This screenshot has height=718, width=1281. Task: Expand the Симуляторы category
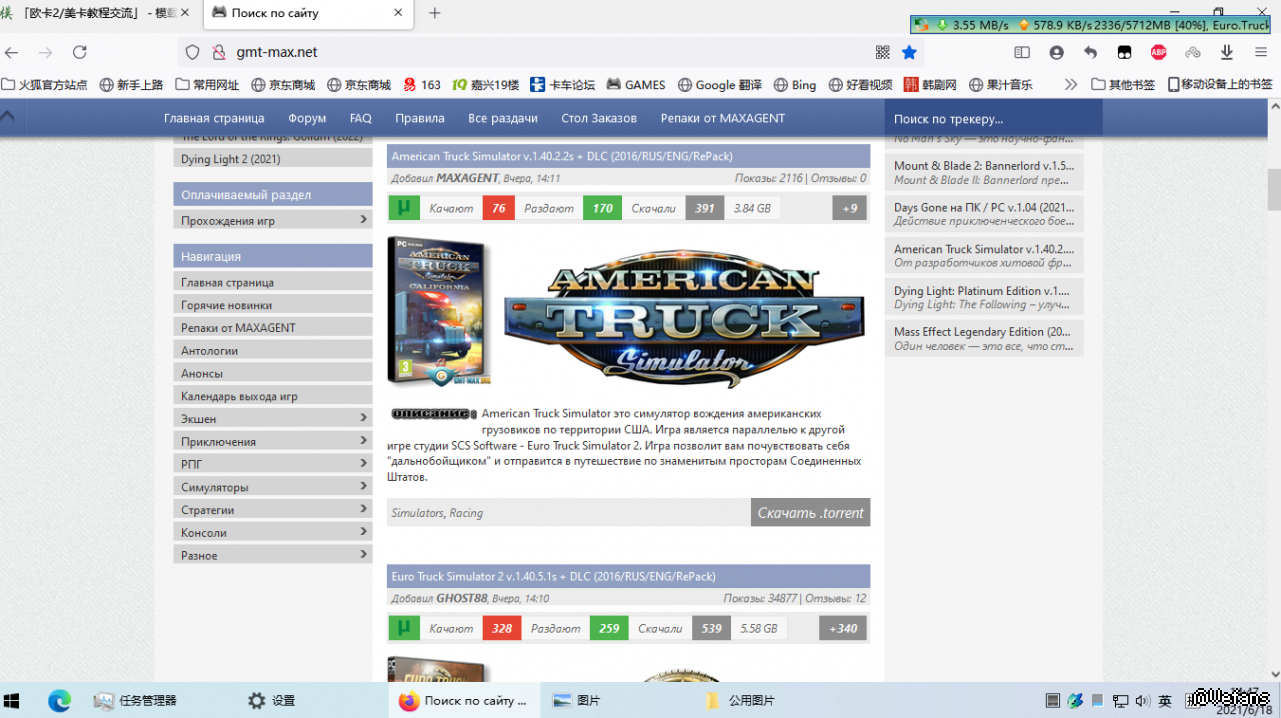[x=363, y=487]
